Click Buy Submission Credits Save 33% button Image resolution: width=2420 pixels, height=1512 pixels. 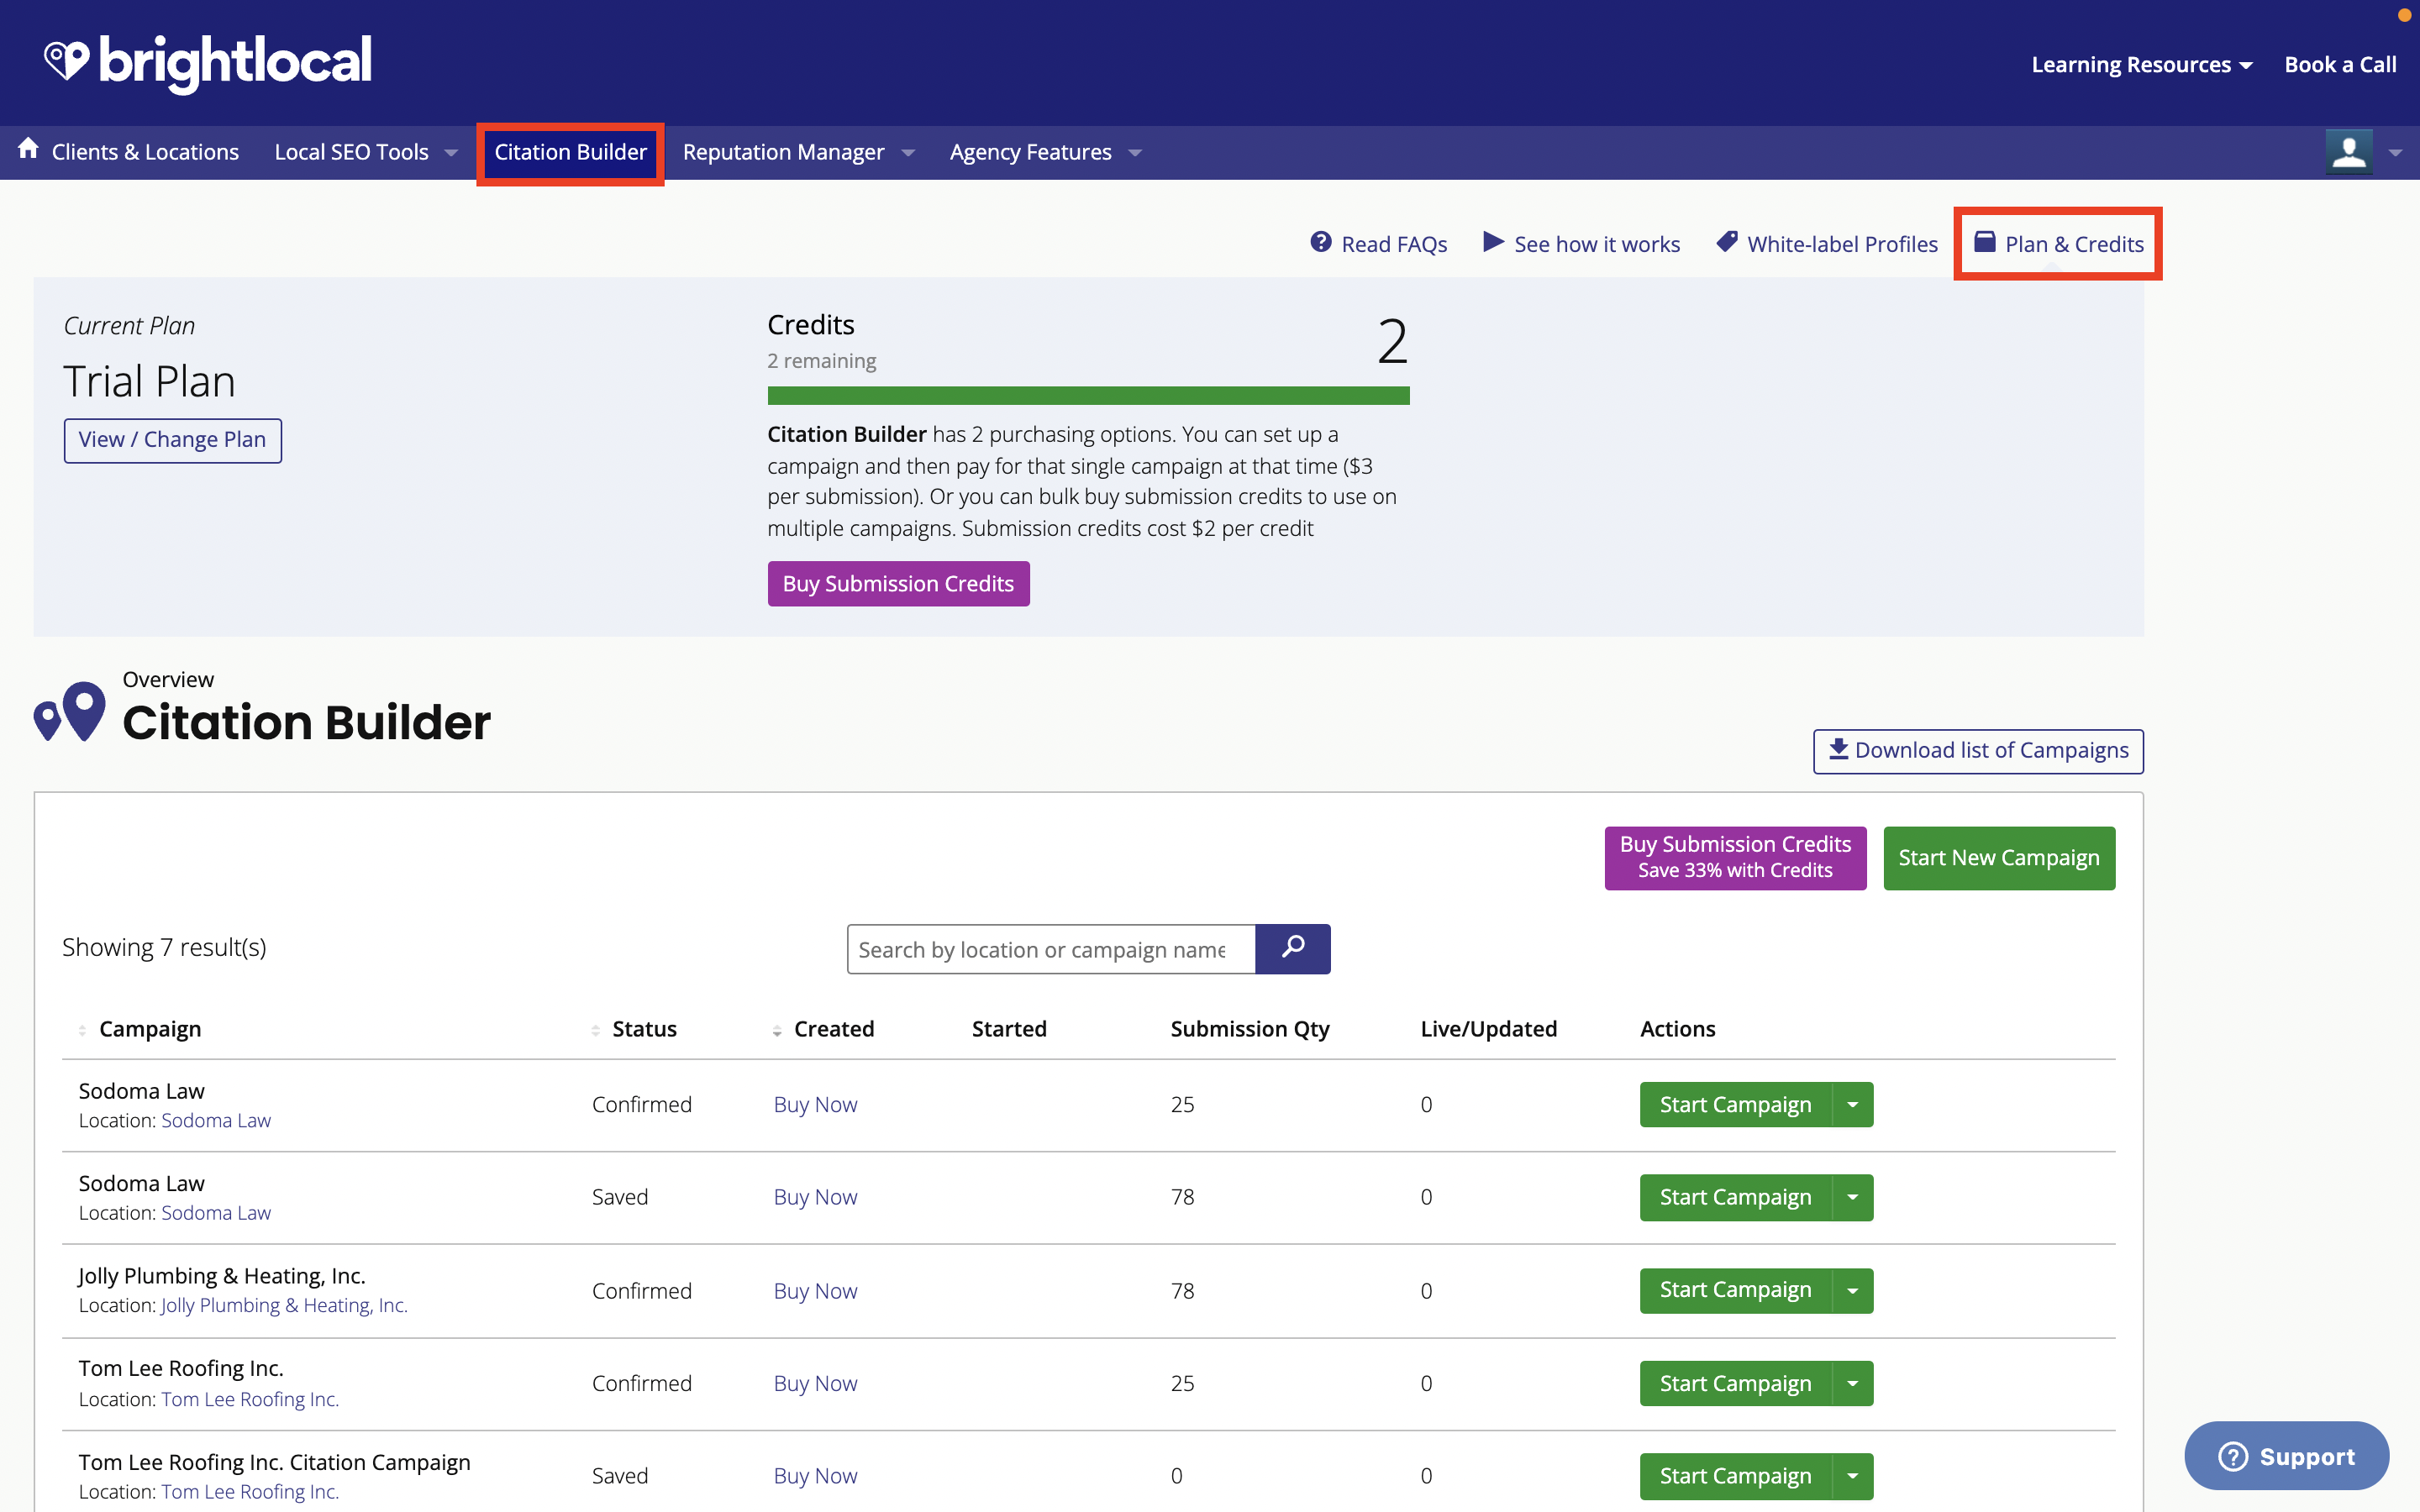[x=1735, y=857]
